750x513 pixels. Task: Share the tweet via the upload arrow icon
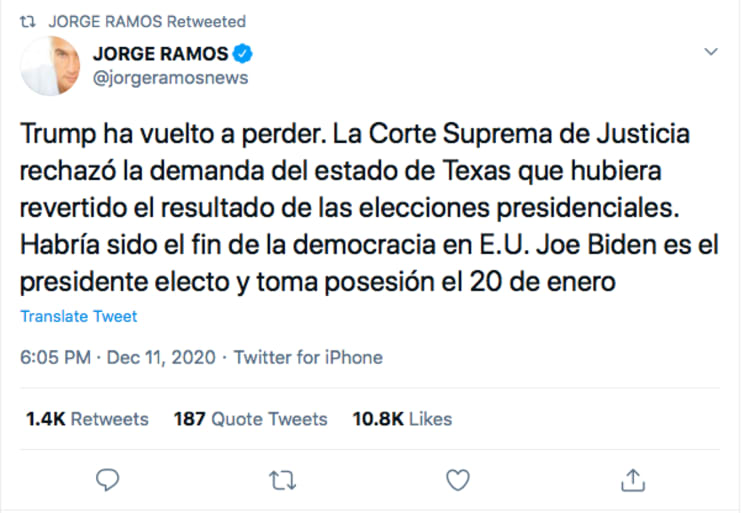[x=632, y=480]
